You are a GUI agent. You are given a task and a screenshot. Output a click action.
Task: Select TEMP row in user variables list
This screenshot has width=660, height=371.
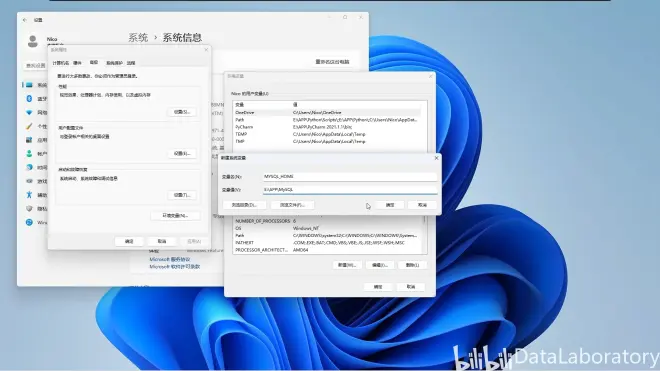pos(327,134)
